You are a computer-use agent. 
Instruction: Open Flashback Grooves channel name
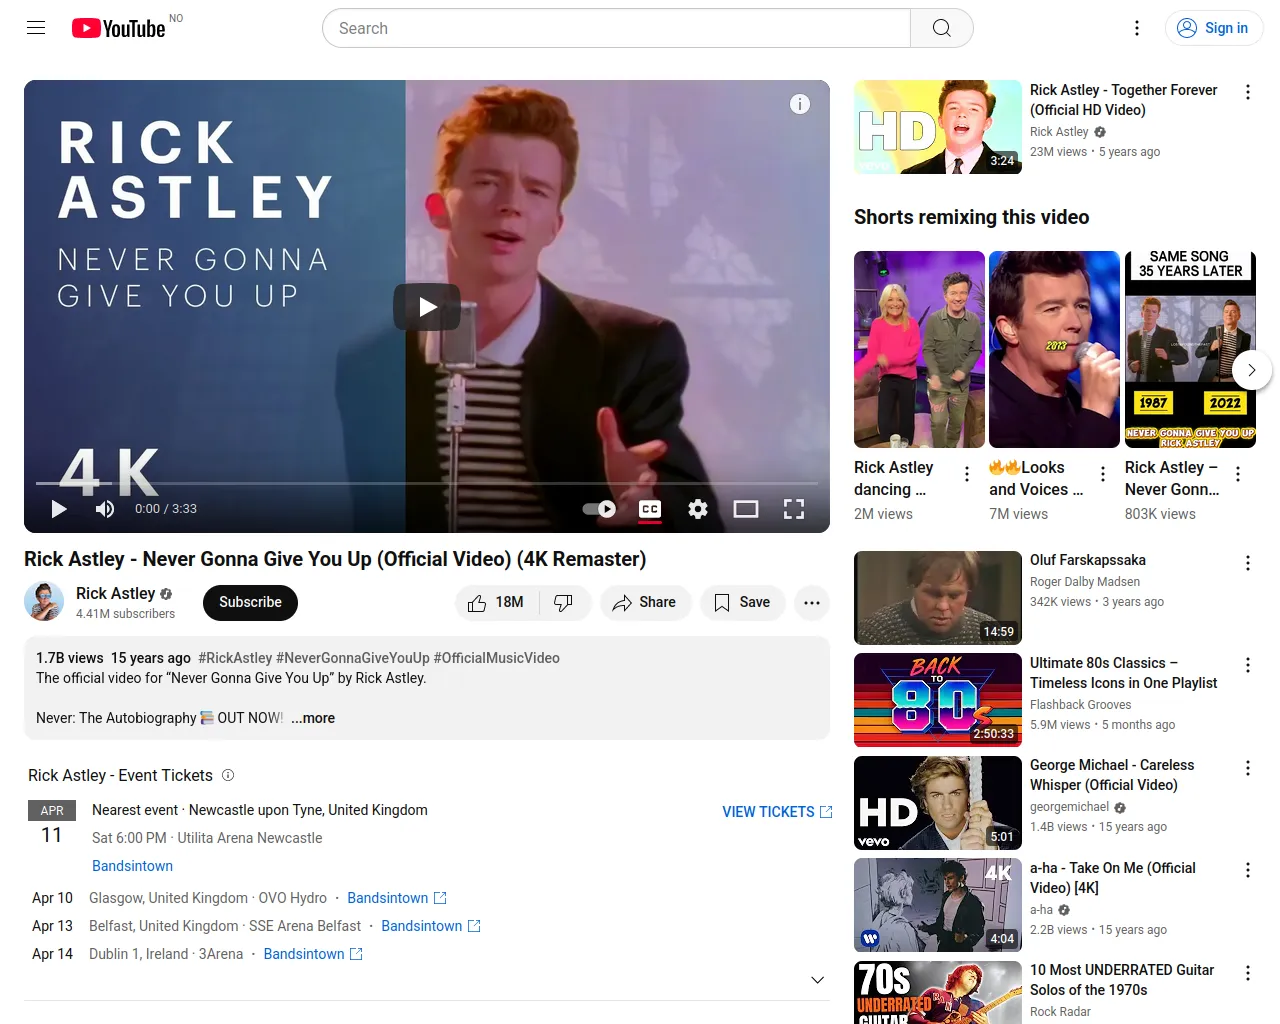1081,705
